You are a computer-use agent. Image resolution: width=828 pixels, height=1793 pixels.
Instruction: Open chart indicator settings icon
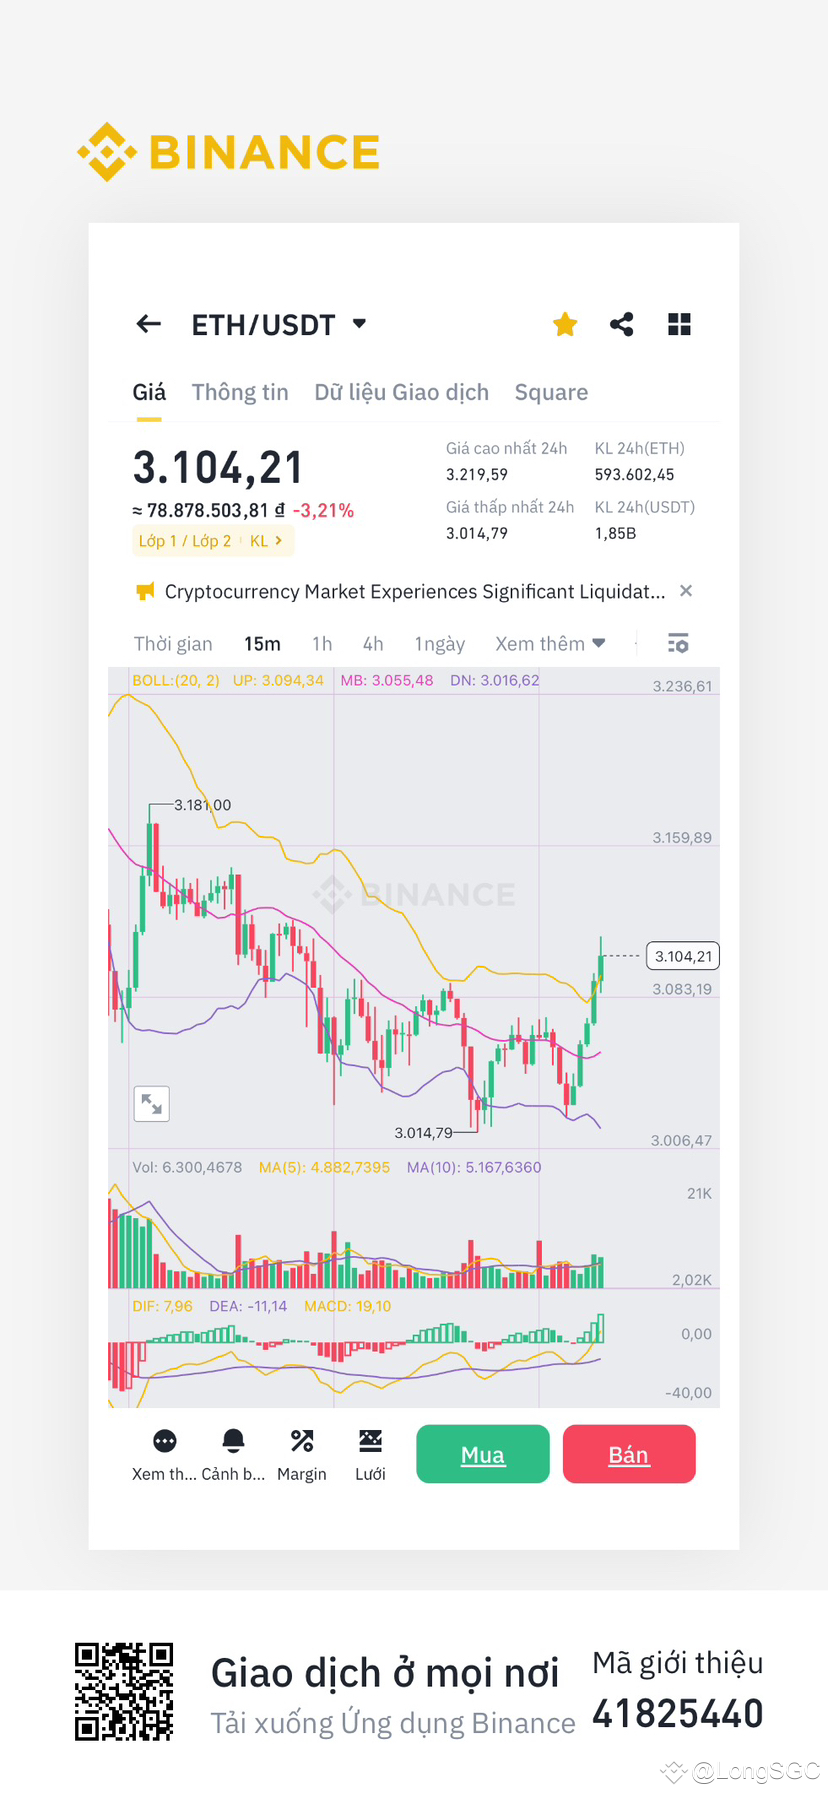[678, 643]
